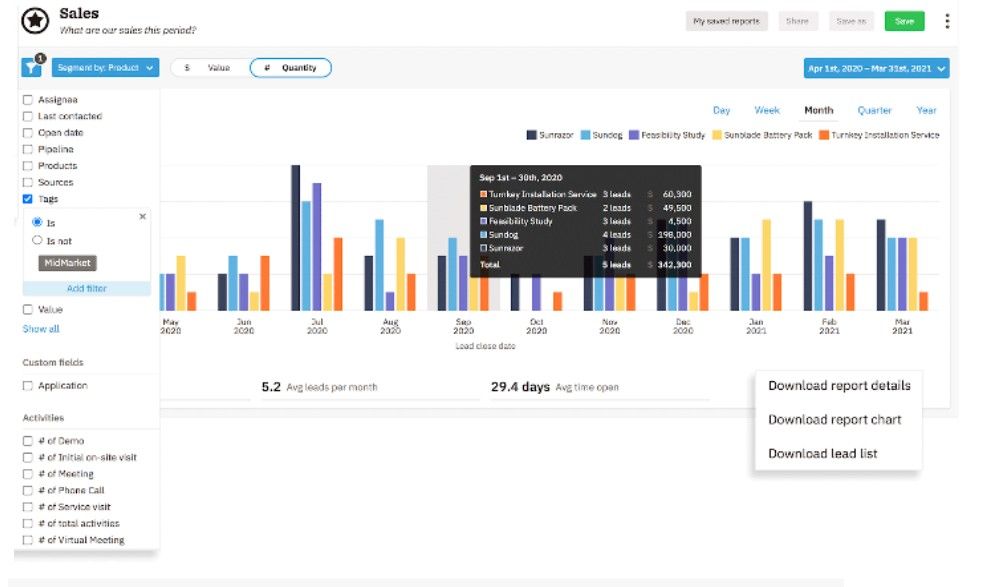The height and width of the screenshot is (587, 988).
Task: Expand the Segment by: Product dropdown
Action: (x=105, y=68)
